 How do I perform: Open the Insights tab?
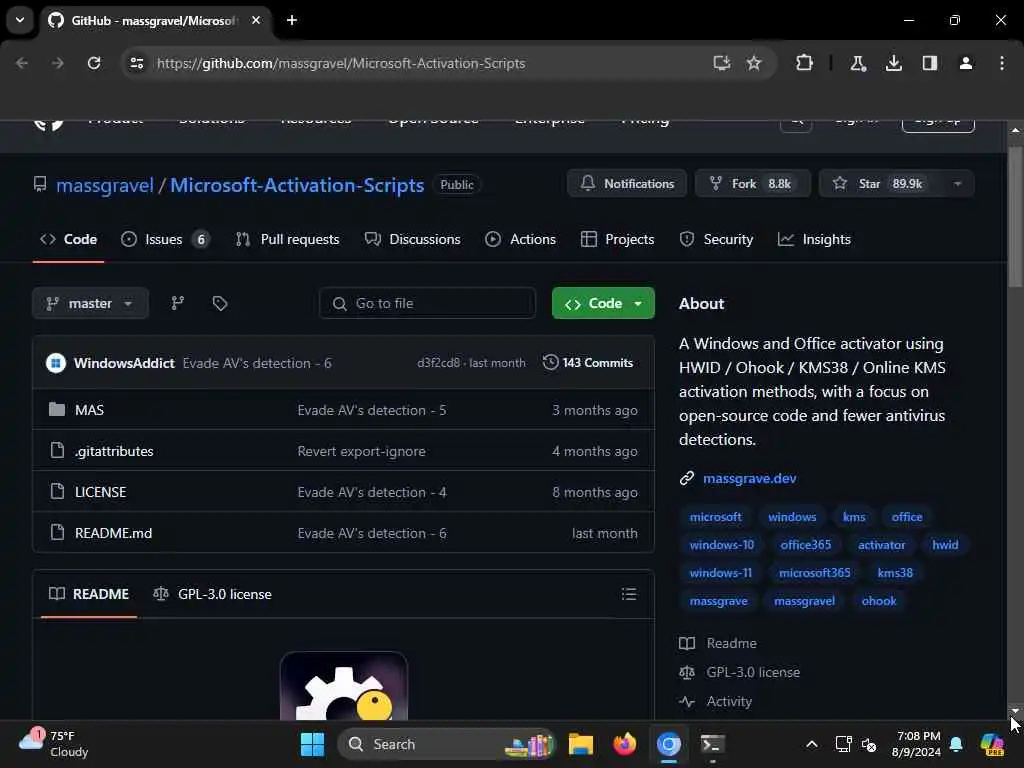click(x=814, y=240)
